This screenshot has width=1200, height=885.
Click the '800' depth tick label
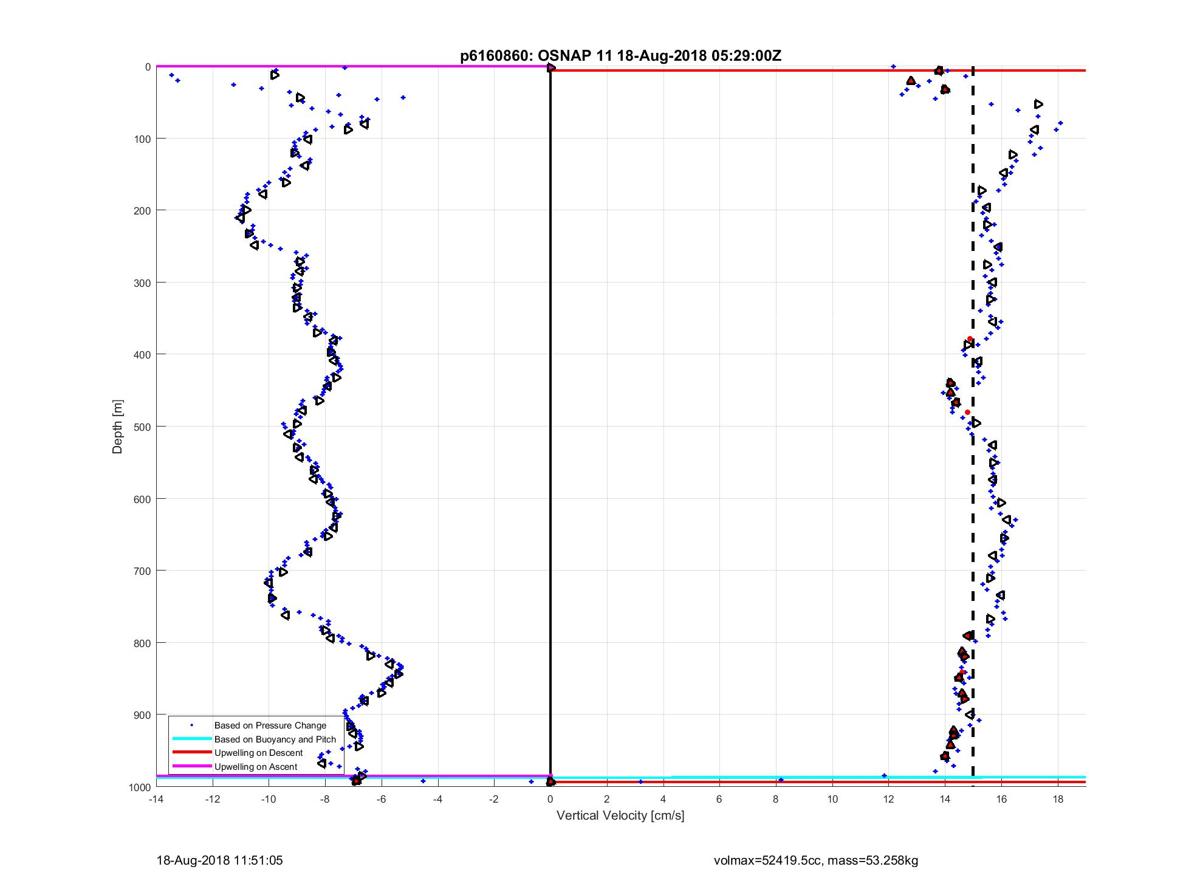141,643
